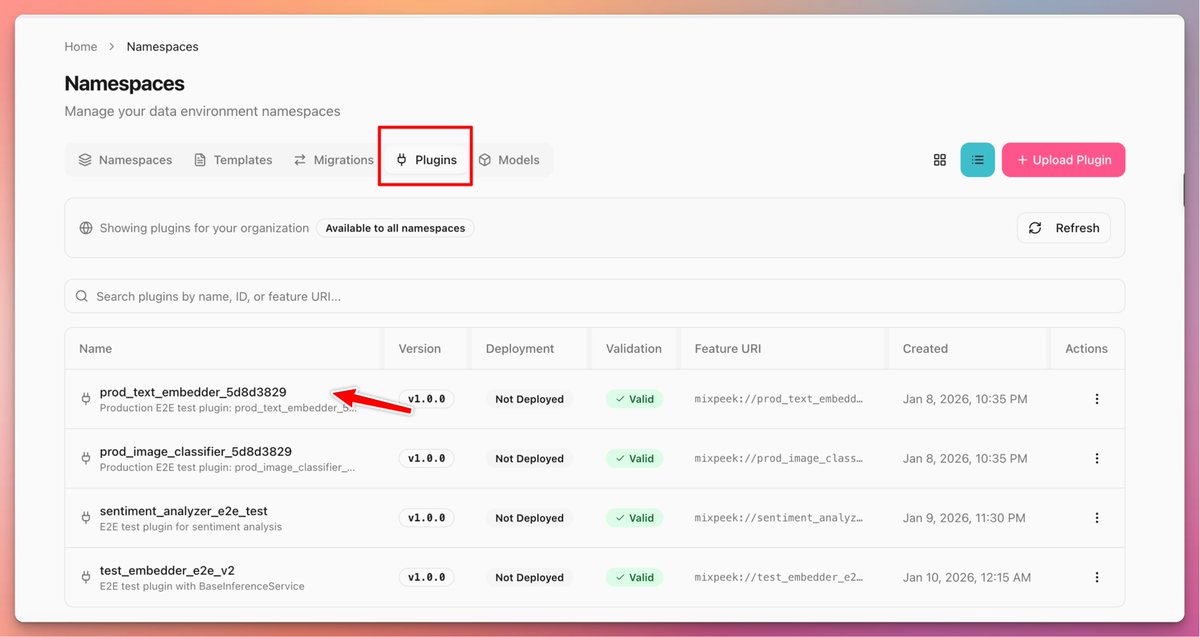This screenshot has height=637, width=1200.
Task: Click Created column header
Action: coord(925,349)
